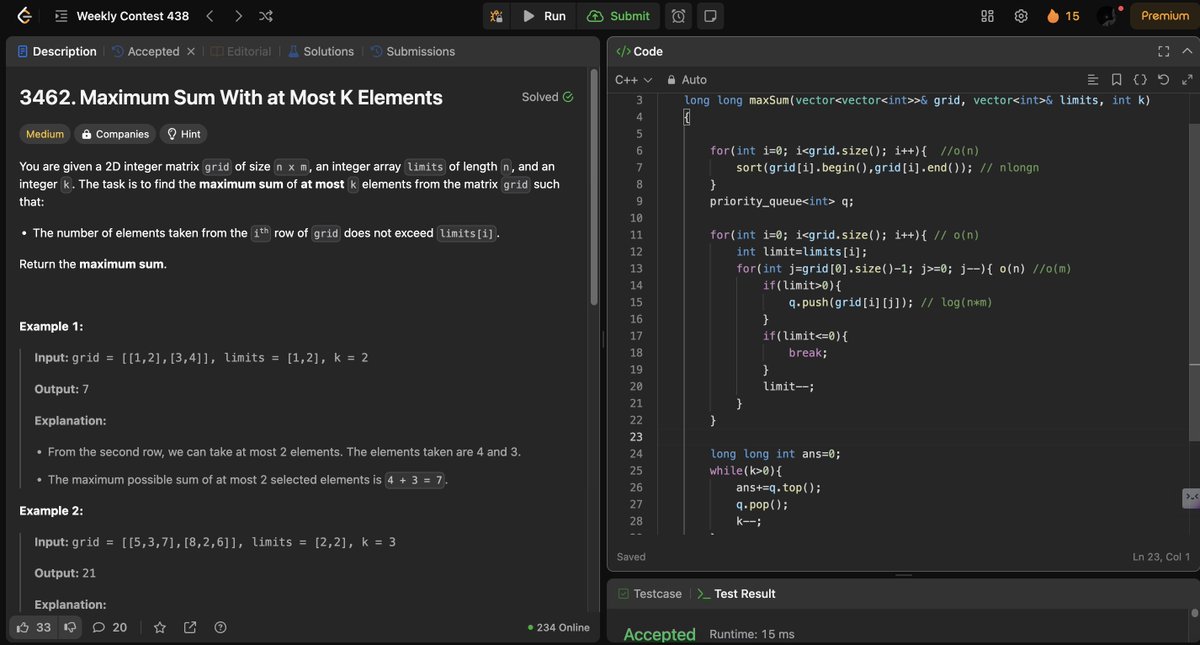Go to the next problem arrow

tap(238, 16)
